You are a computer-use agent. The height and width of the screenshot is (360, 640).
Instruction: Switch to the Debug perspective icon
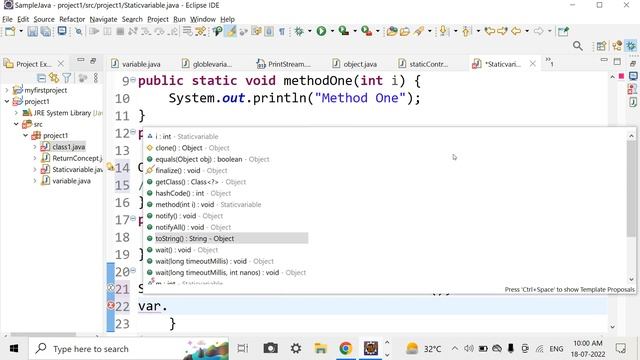(631, 46)
